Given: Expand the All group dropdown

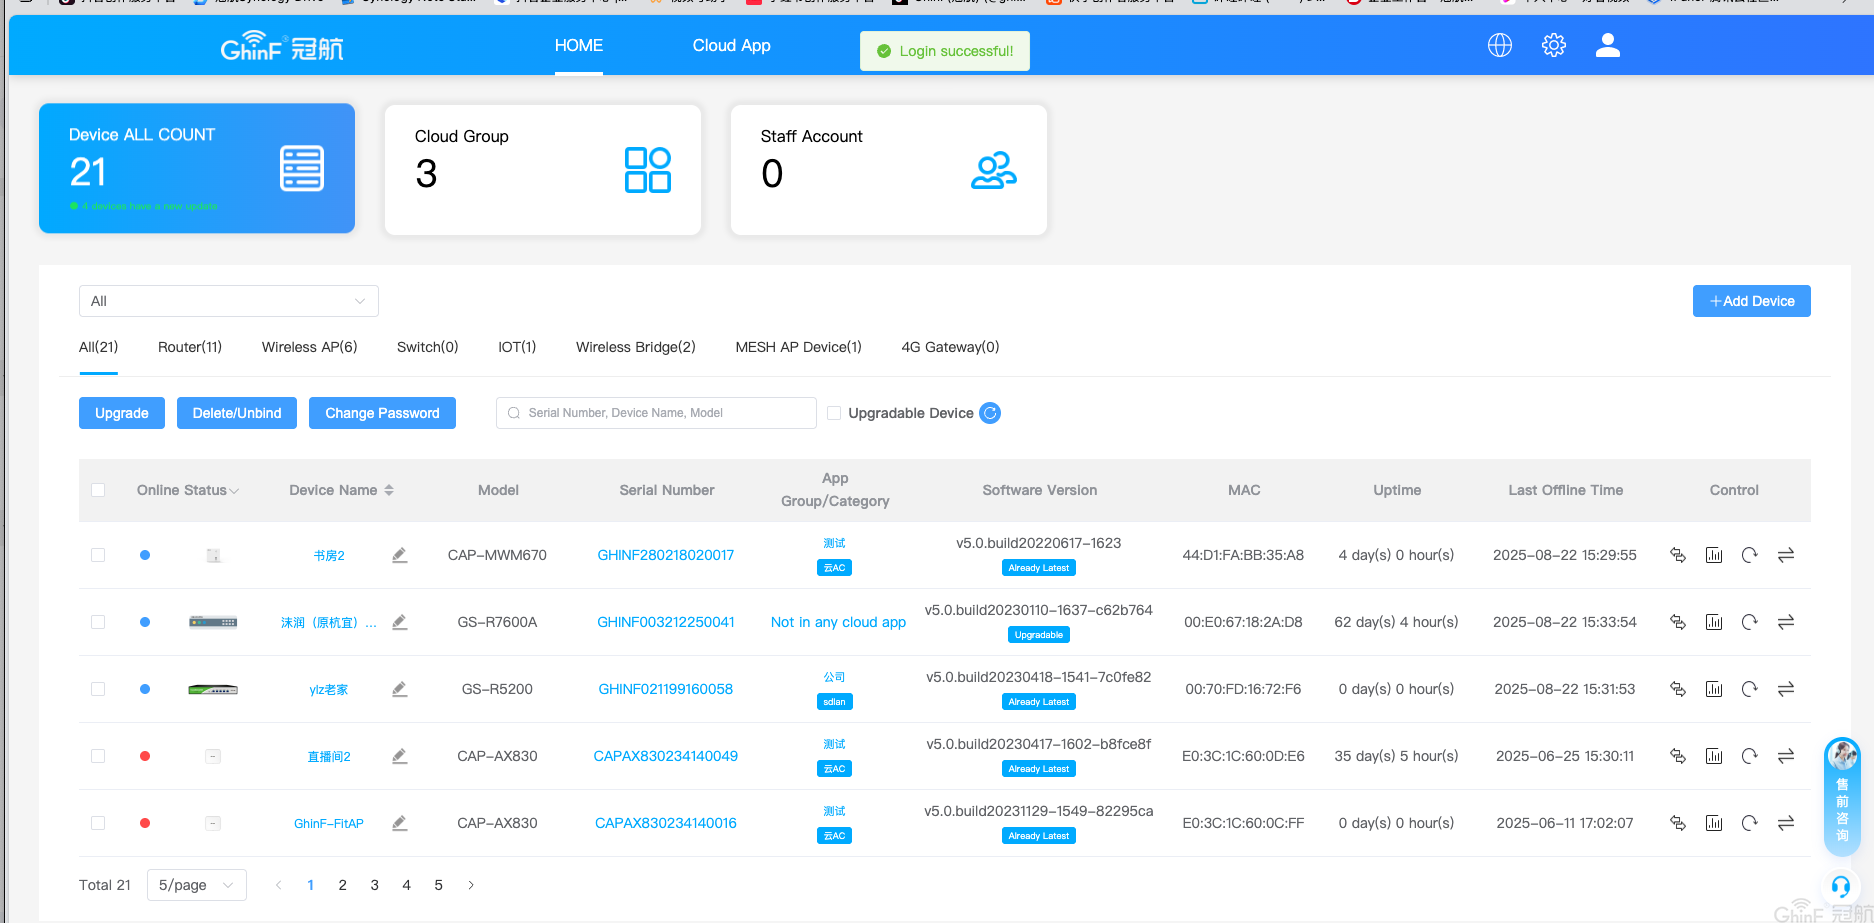Looking at the screenshot, I should pyautogui.click(x=228, y=301).
